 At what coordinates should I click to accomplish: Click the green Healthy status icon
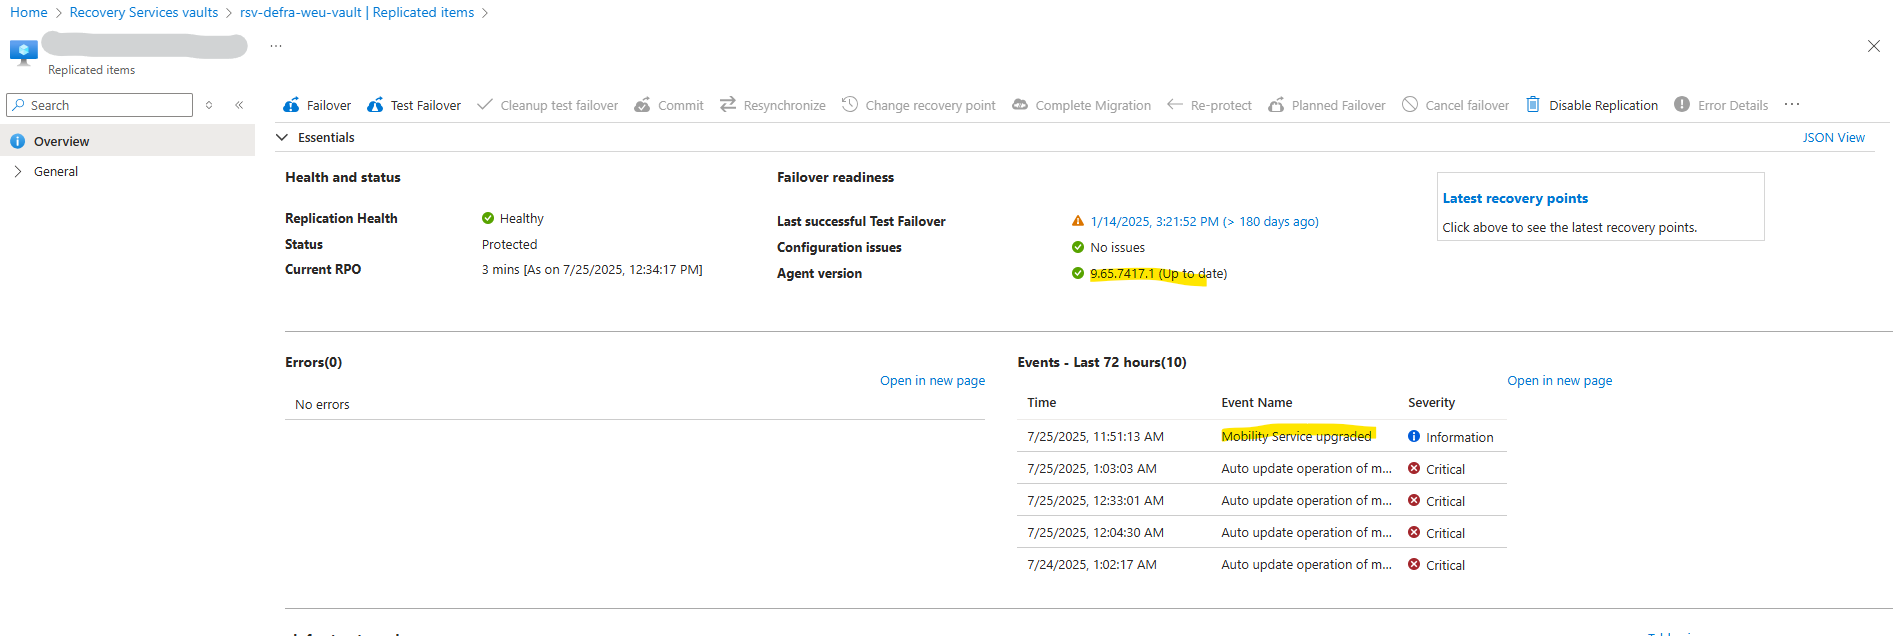(488, 218)
